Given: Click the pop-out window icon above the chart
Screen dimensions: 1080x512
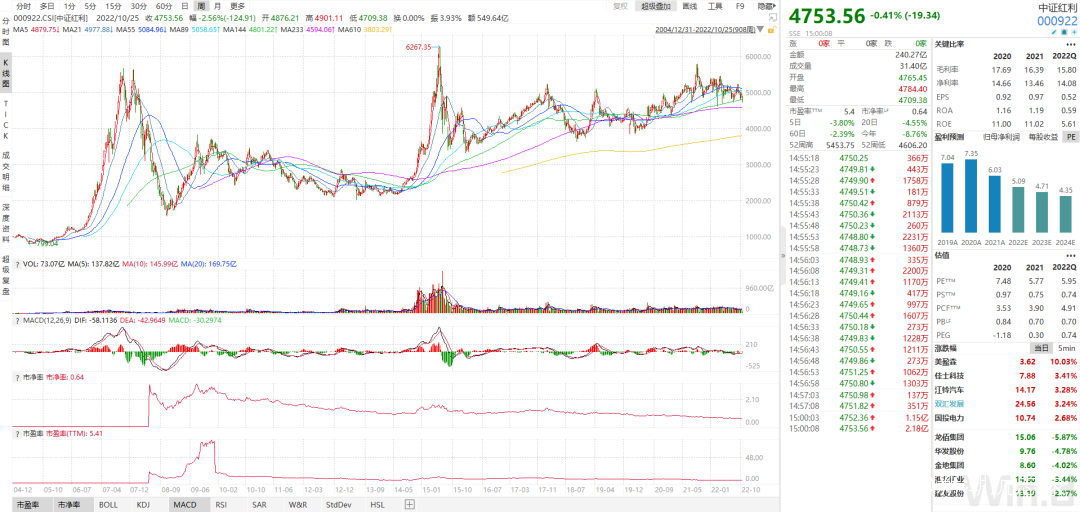Looking at the screenshot, I should coord(771,18).
